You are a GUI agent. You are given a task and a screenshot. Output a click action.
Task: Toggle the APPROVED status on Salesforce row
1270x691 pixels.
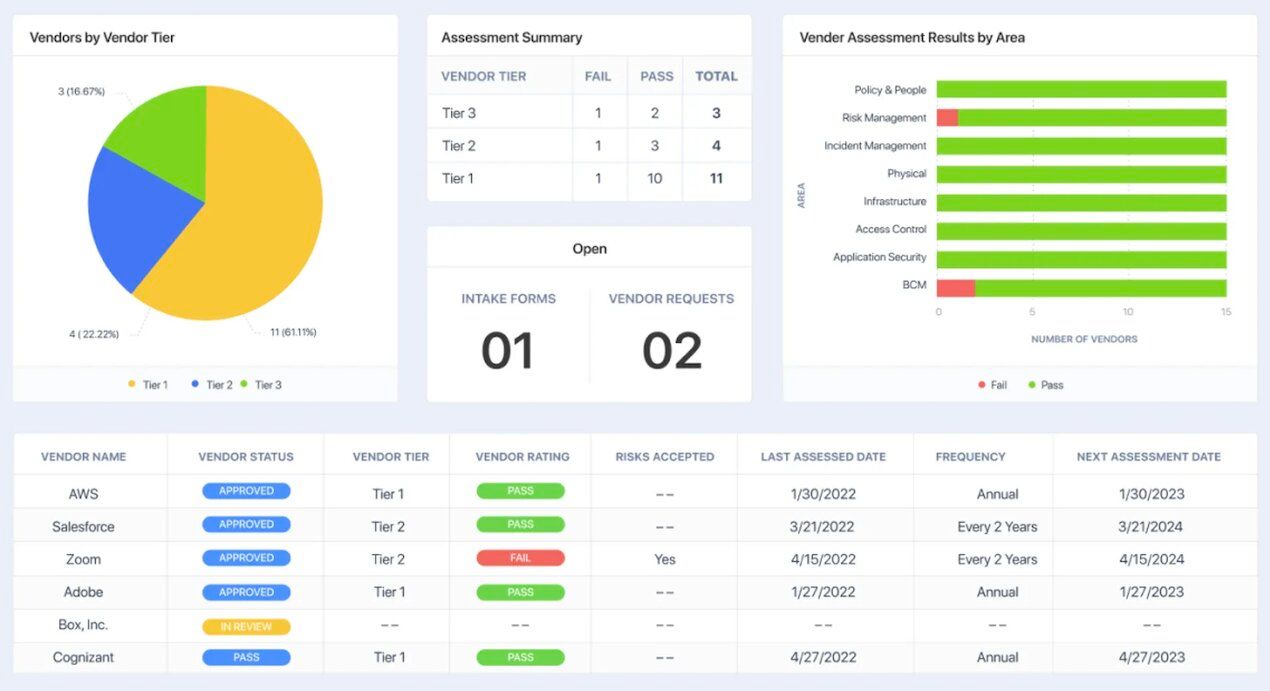pos(246,523)
